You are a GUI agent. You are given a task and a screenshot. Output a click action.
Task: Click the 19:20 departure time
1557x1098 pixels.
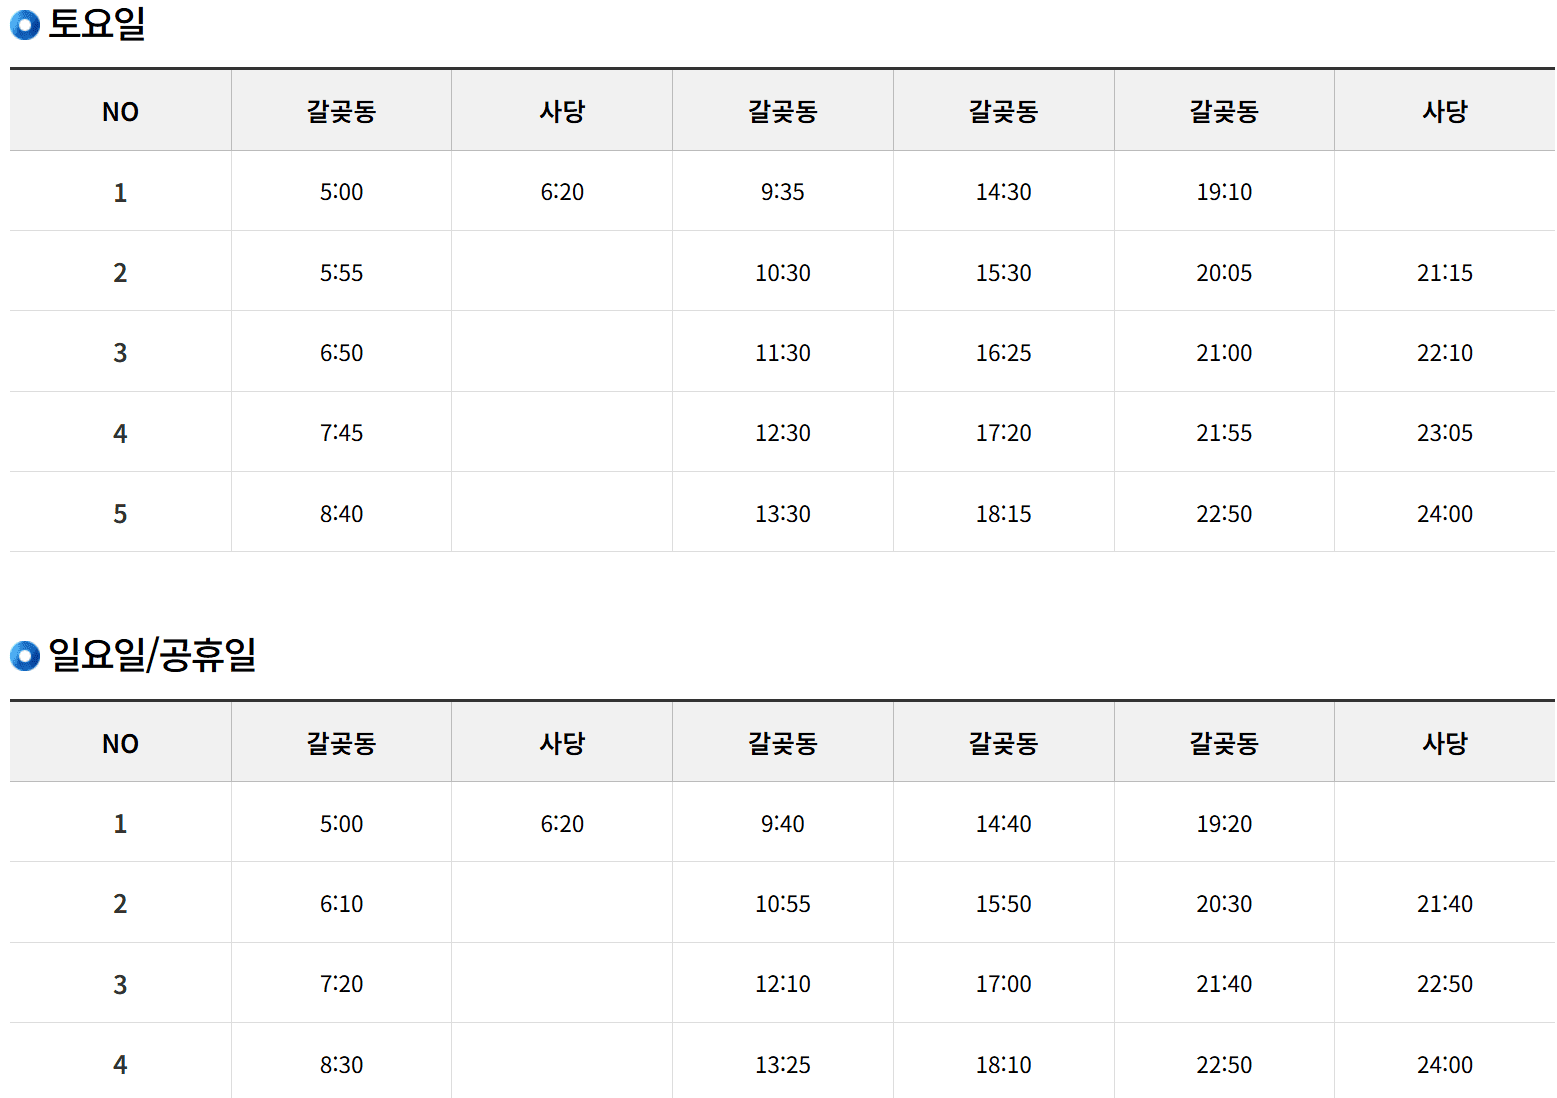pos(1224,824)
